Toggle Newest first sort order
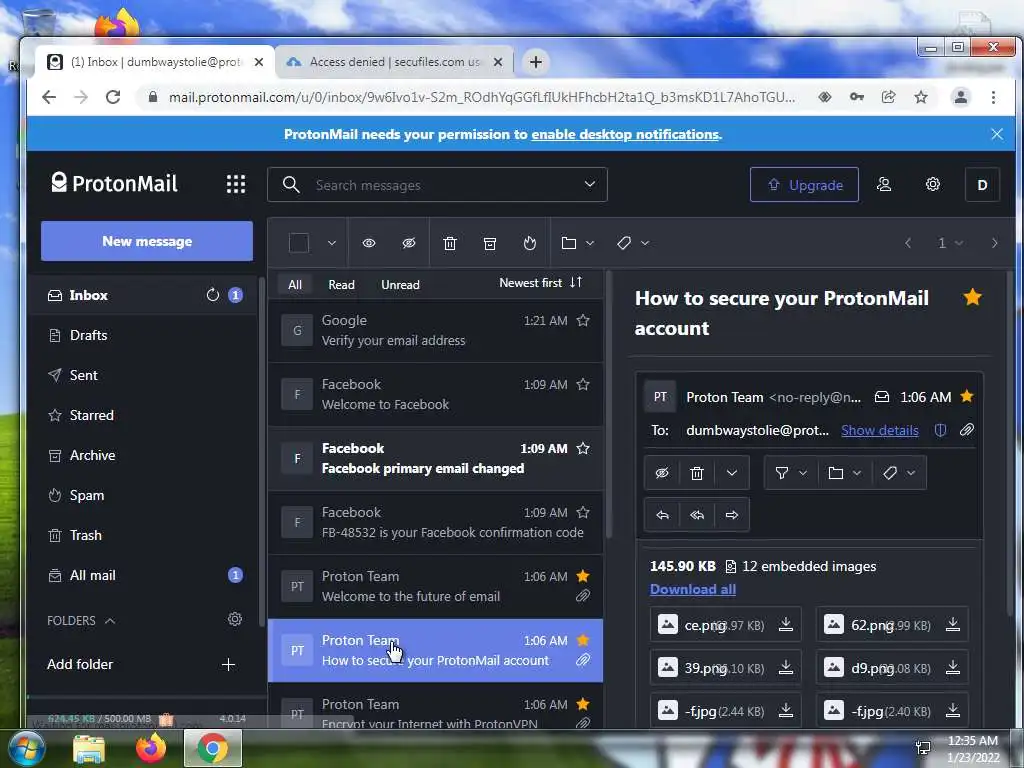The height and width of the screenshot is (768, 1024). (x=540, y=283)
